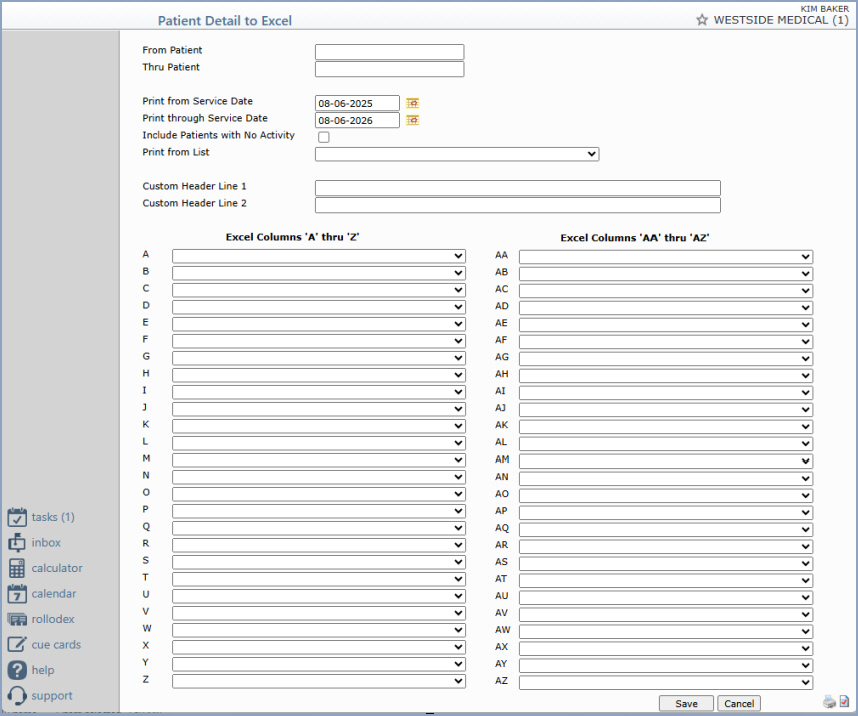This screenshot has height=716, width=858.
Task: Click the Excel Columns 'AA' thru 'AZ' heading
Action: tap(635, 238)
